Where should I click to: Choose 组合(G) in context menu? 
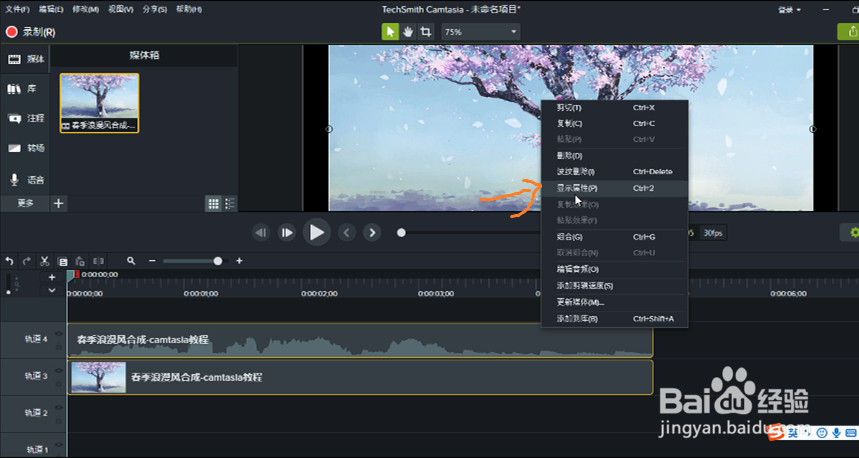[614, 237]
